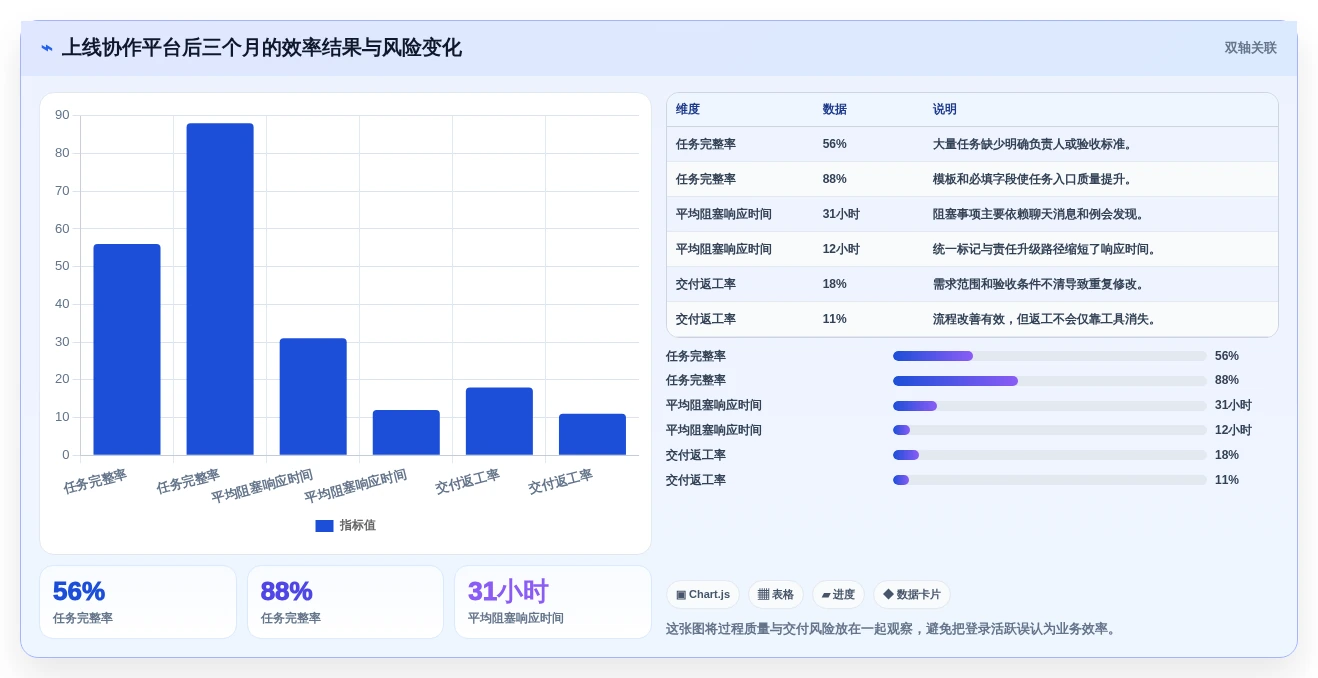Click the progress bar valued 88%

(x=1050, y=381)
